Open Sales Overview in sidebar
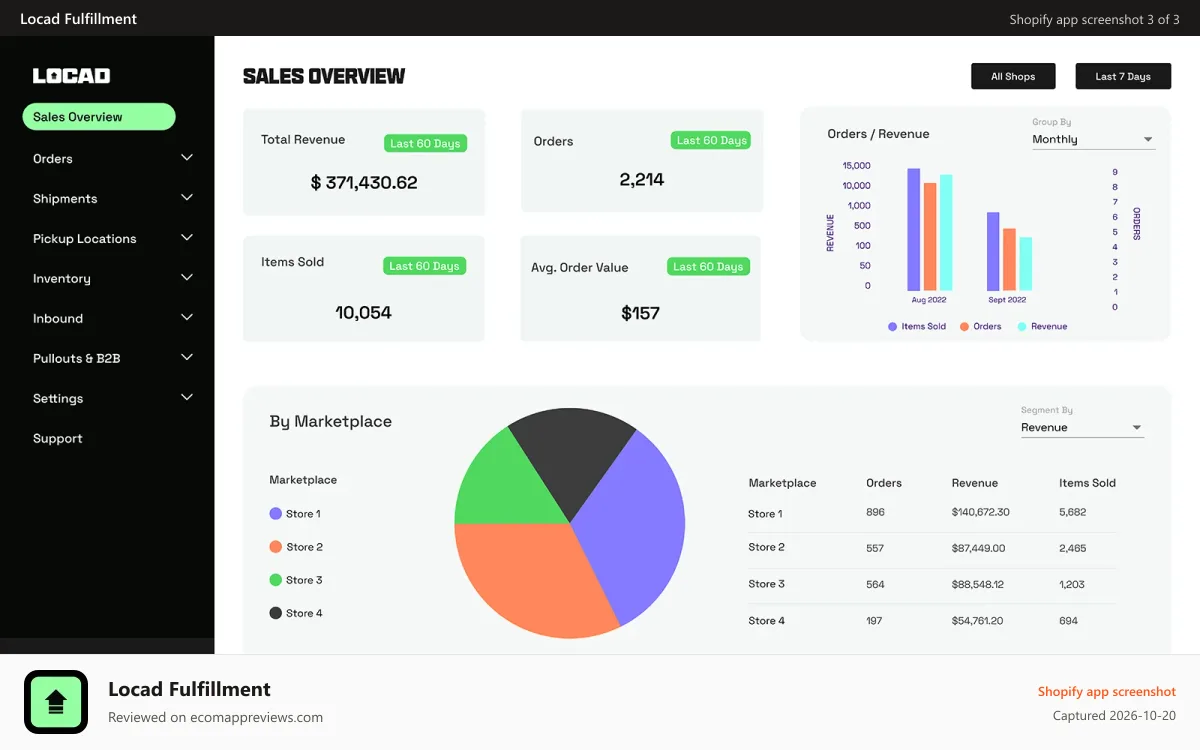Viewport: 1200px width, 750px height. click(99, 117)
